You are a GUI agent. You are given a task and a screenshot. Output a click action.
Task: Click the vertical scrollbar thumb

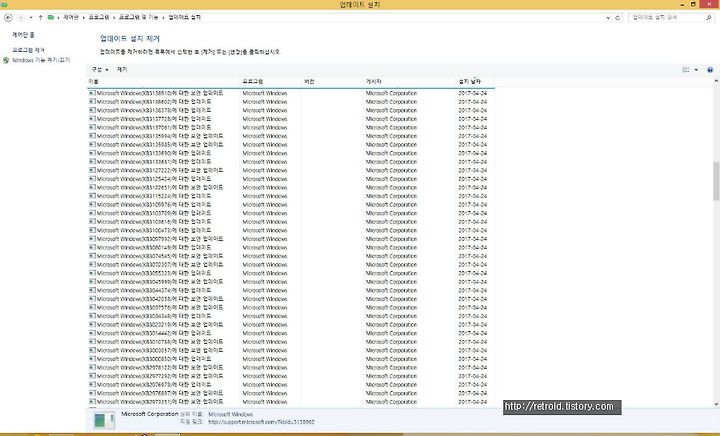[x=716, y=181]
